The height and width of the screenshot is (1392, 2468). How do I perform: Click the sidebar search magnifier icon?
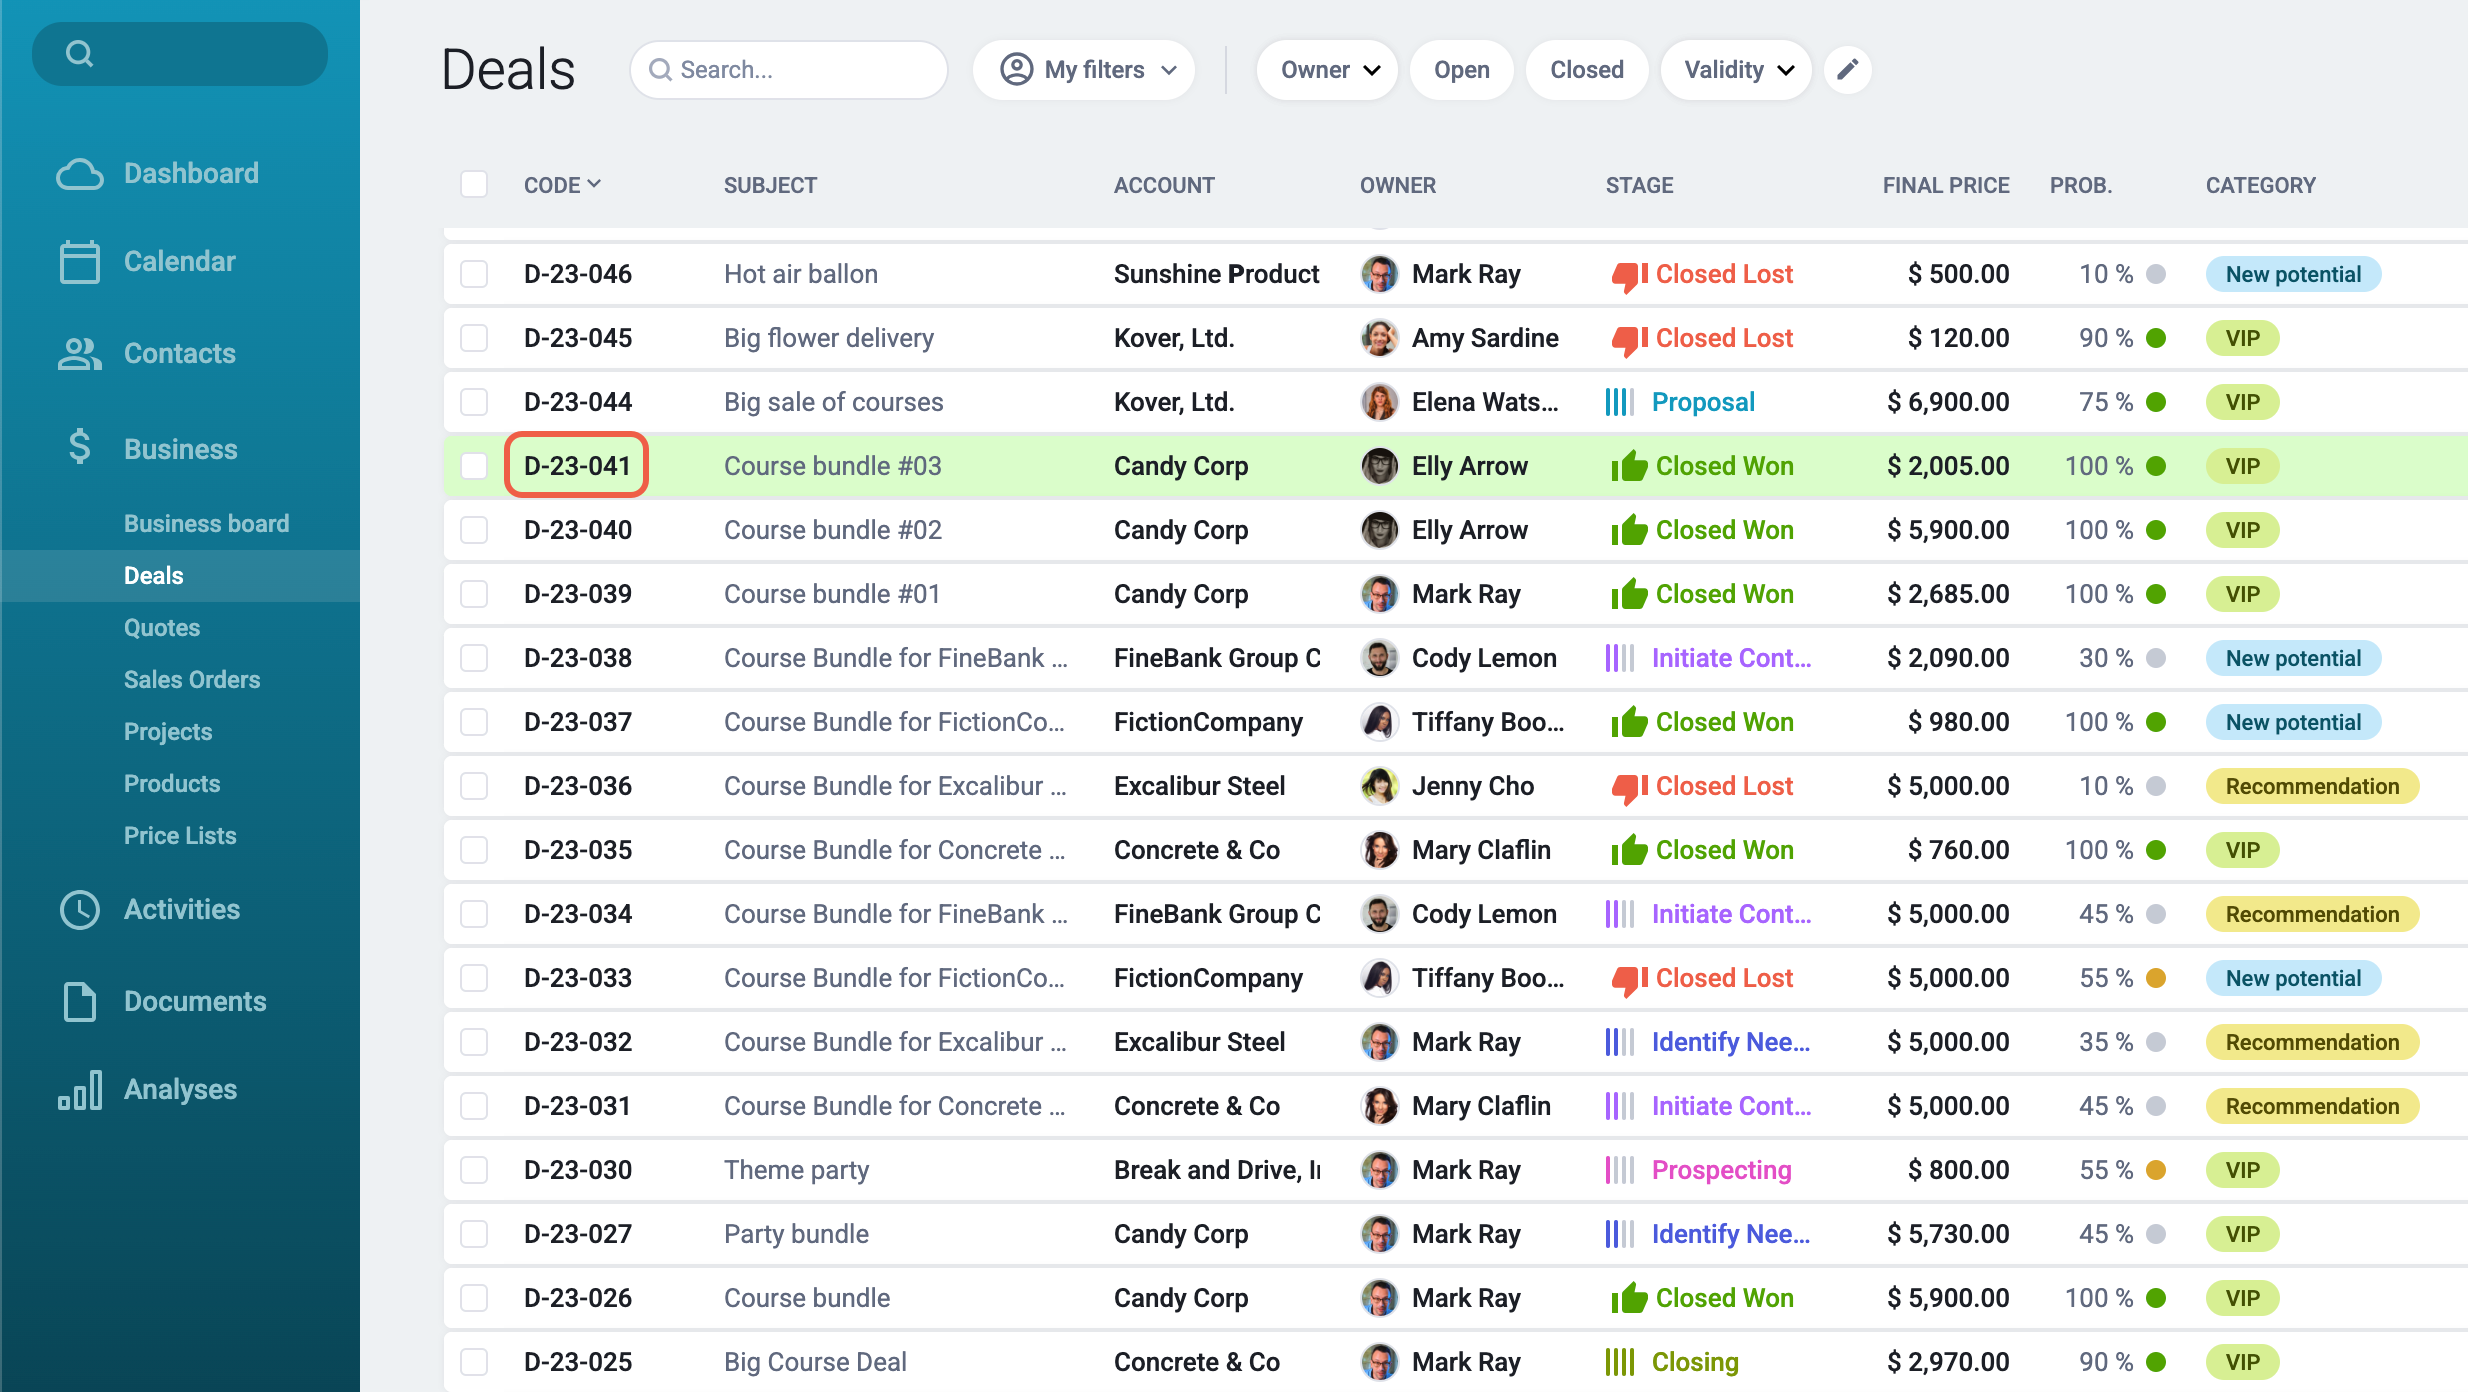coord(79,54)
